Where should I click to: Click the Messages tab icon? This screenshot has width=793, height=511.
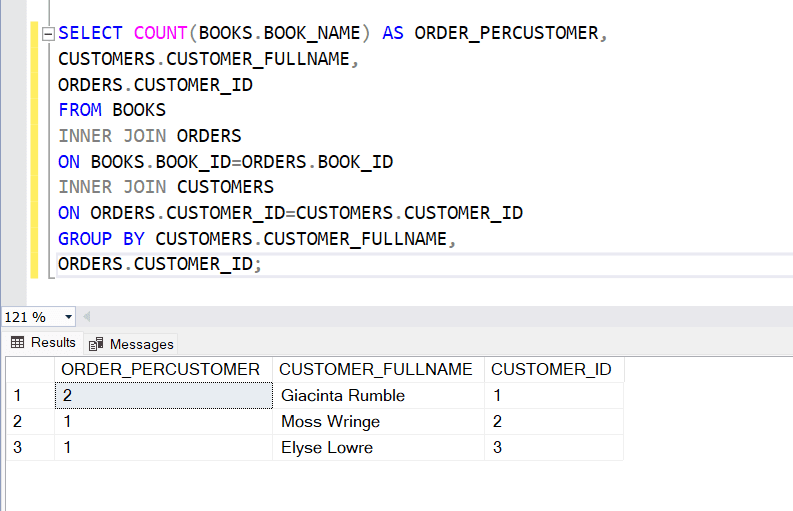coord(96,344)
